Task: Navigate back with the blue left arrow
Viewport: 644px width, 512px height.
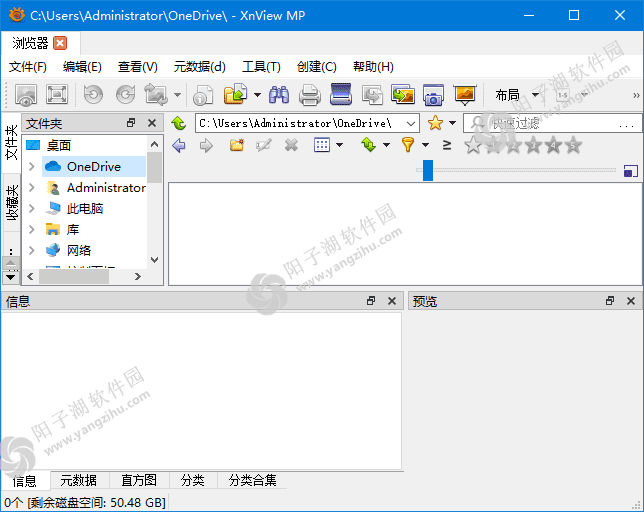Action: point(179,145)
